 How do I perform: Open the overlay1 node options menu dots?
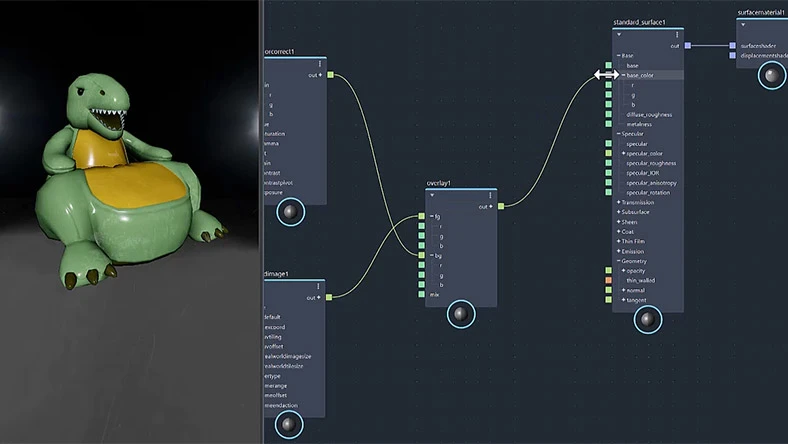pos(490,195)
